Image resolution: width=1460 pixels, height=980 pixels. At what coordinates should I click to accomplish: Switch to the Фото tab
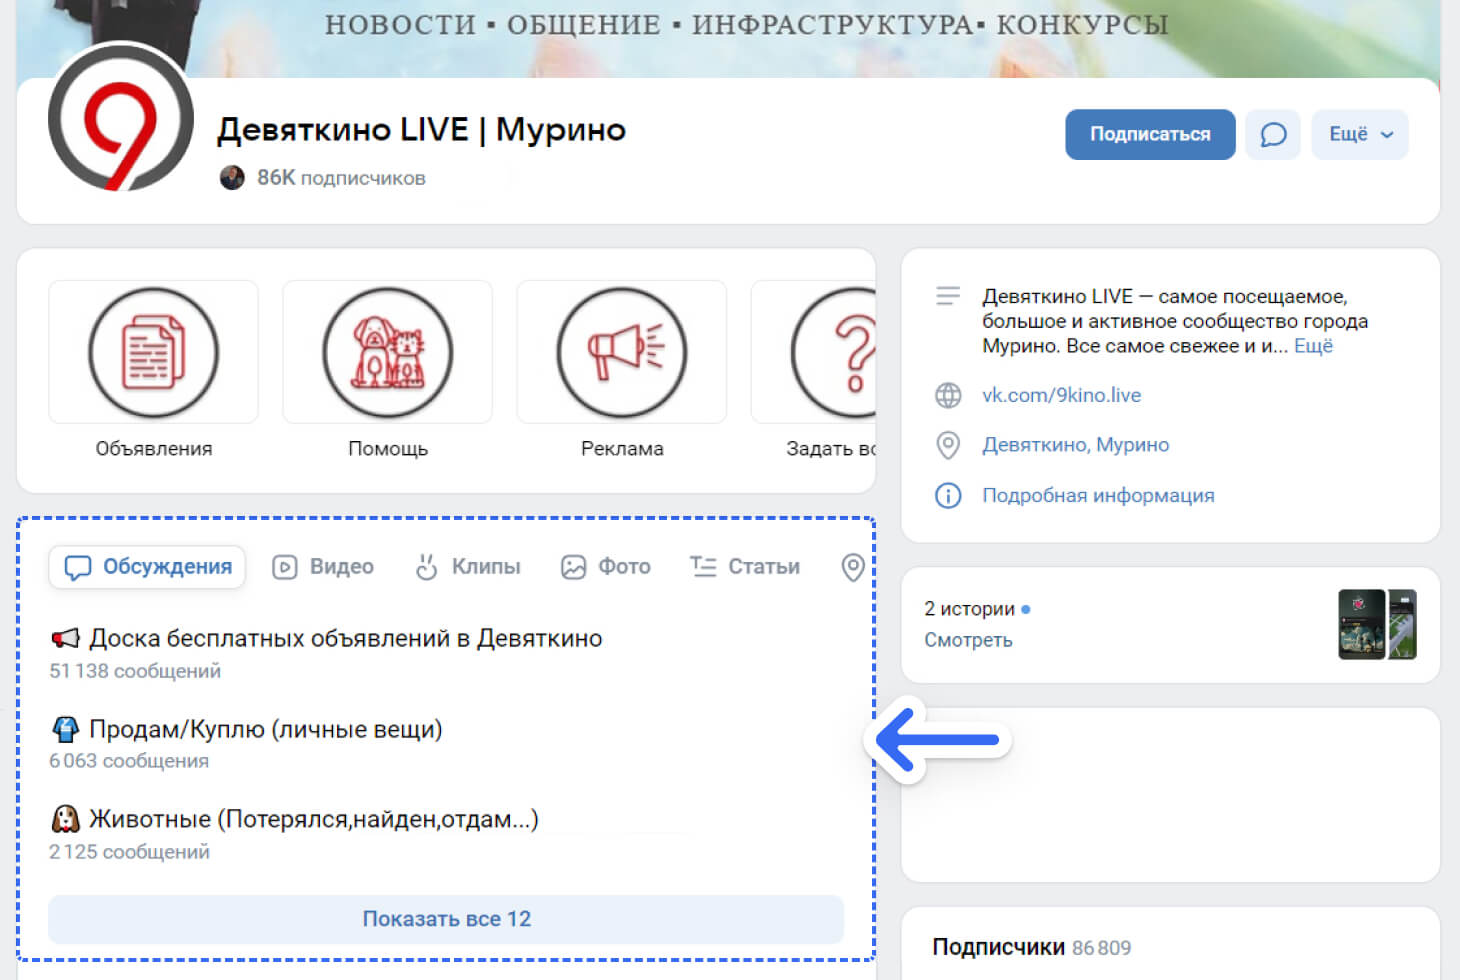pyautogui.click(x=605, y=567)
